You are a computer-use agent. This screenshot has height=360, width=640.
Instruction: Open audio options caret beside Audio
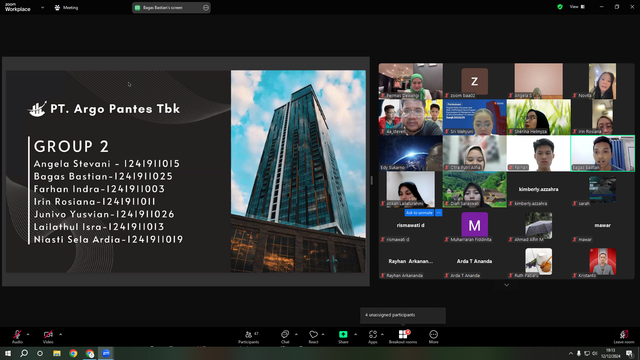28,334
